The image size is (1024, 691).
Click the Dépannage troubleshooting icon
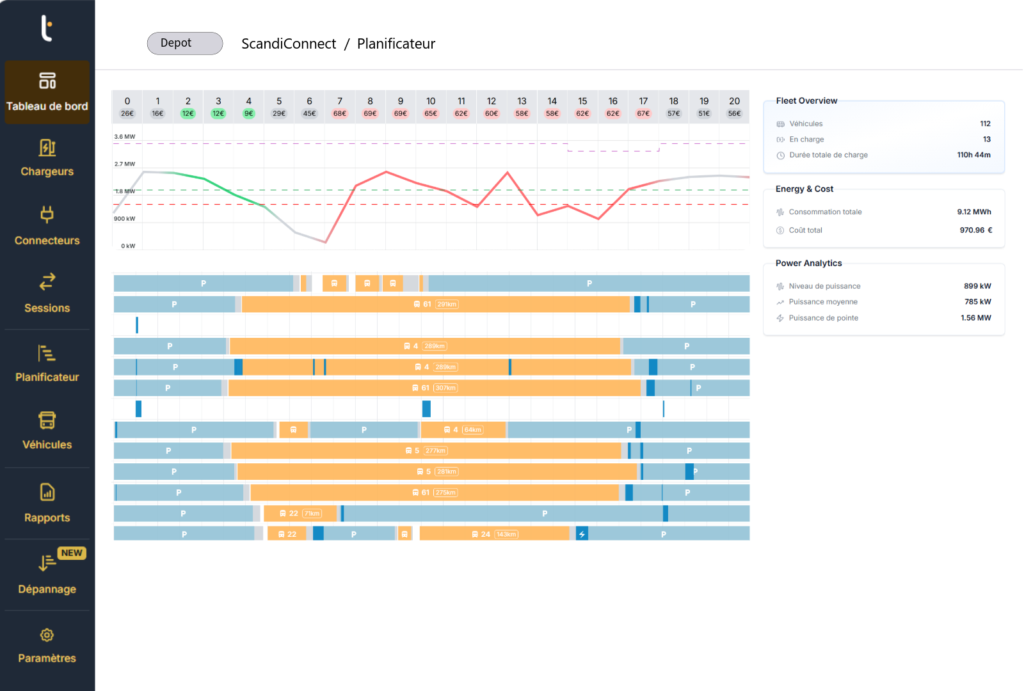[47, 563]
